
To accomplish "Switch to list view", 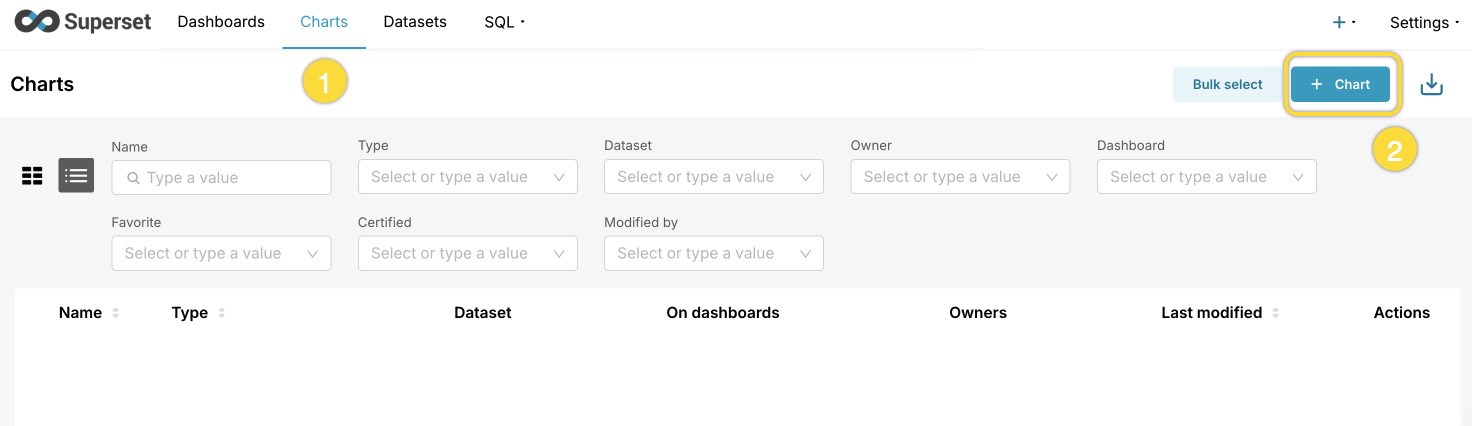I will (76, 176).
